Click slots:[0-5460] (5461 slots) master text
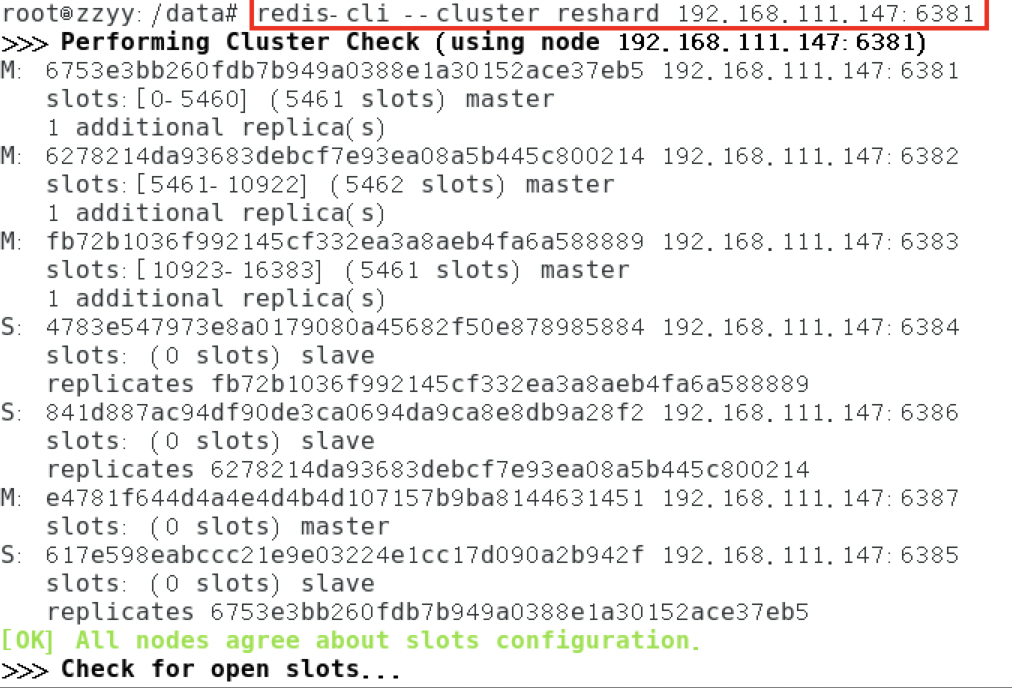1012x688 pixels. tap(300, 99)
